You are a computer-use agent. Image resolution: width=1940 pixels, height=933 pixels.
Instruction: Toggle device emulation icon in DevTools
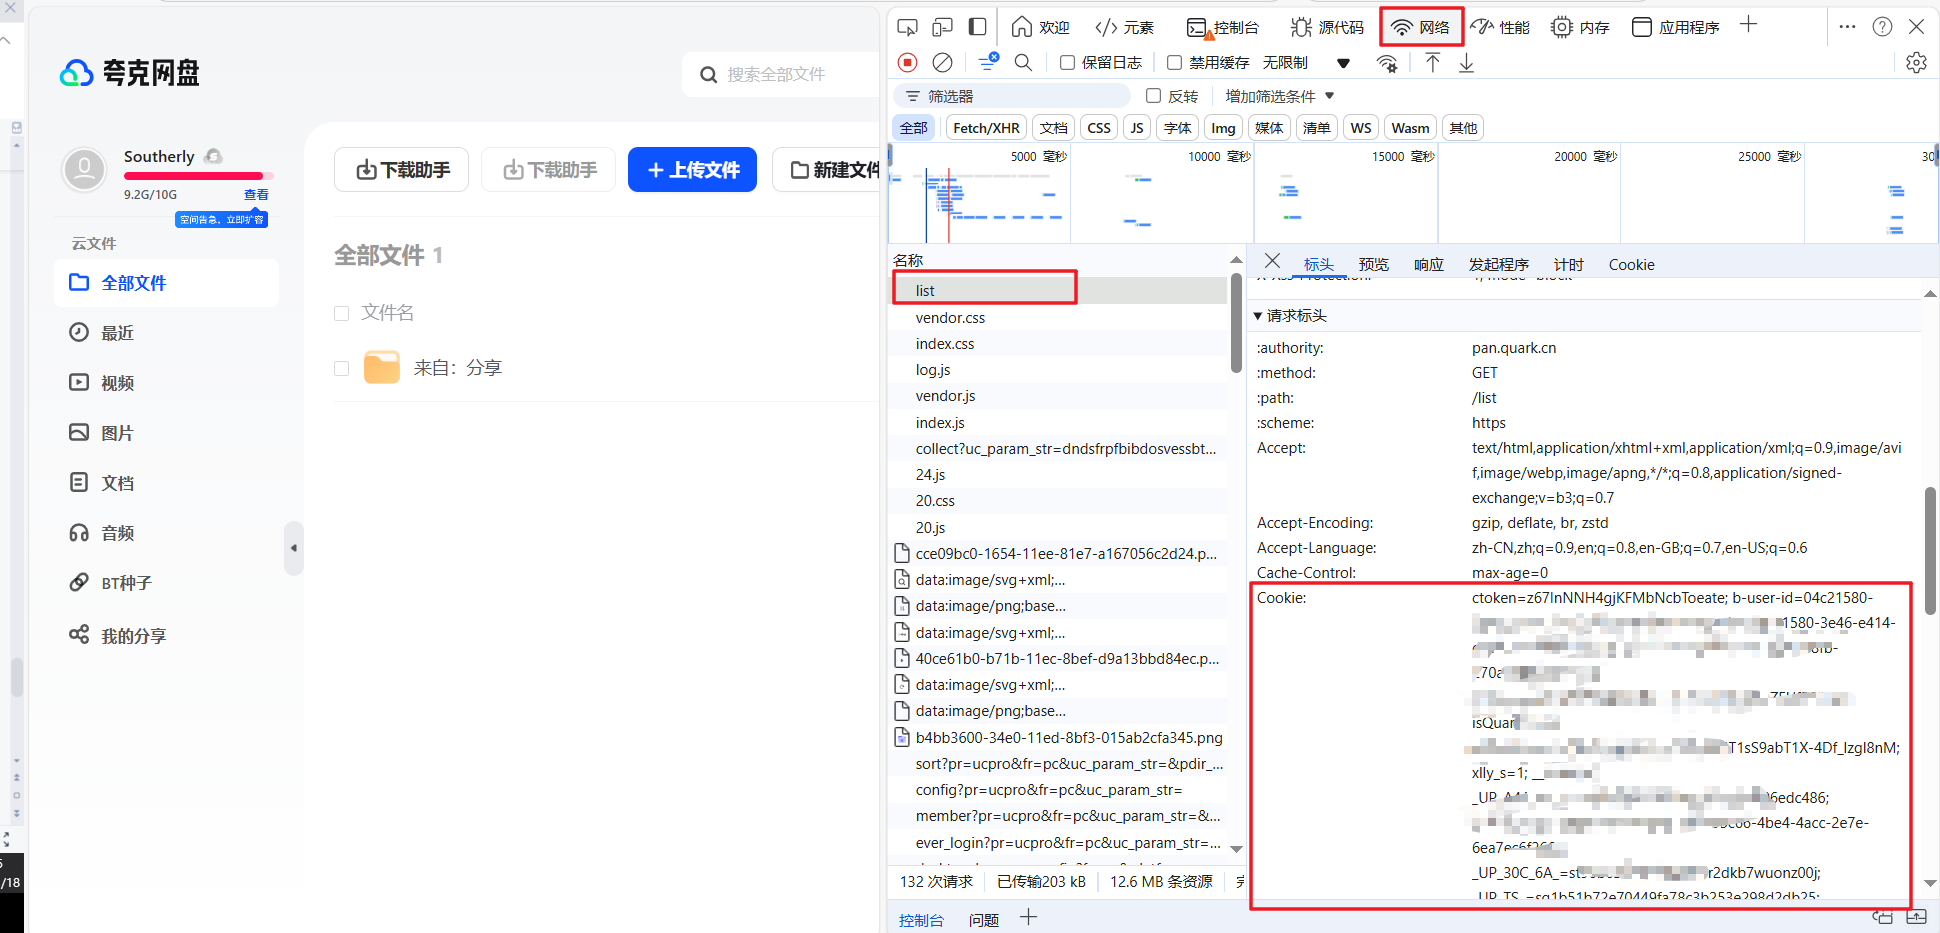pos(942,27)
